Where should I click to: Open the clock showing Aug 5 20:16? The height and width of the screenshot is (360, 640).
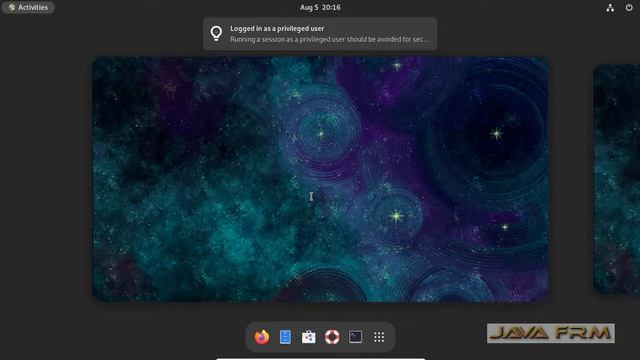(x=320, y=7)
